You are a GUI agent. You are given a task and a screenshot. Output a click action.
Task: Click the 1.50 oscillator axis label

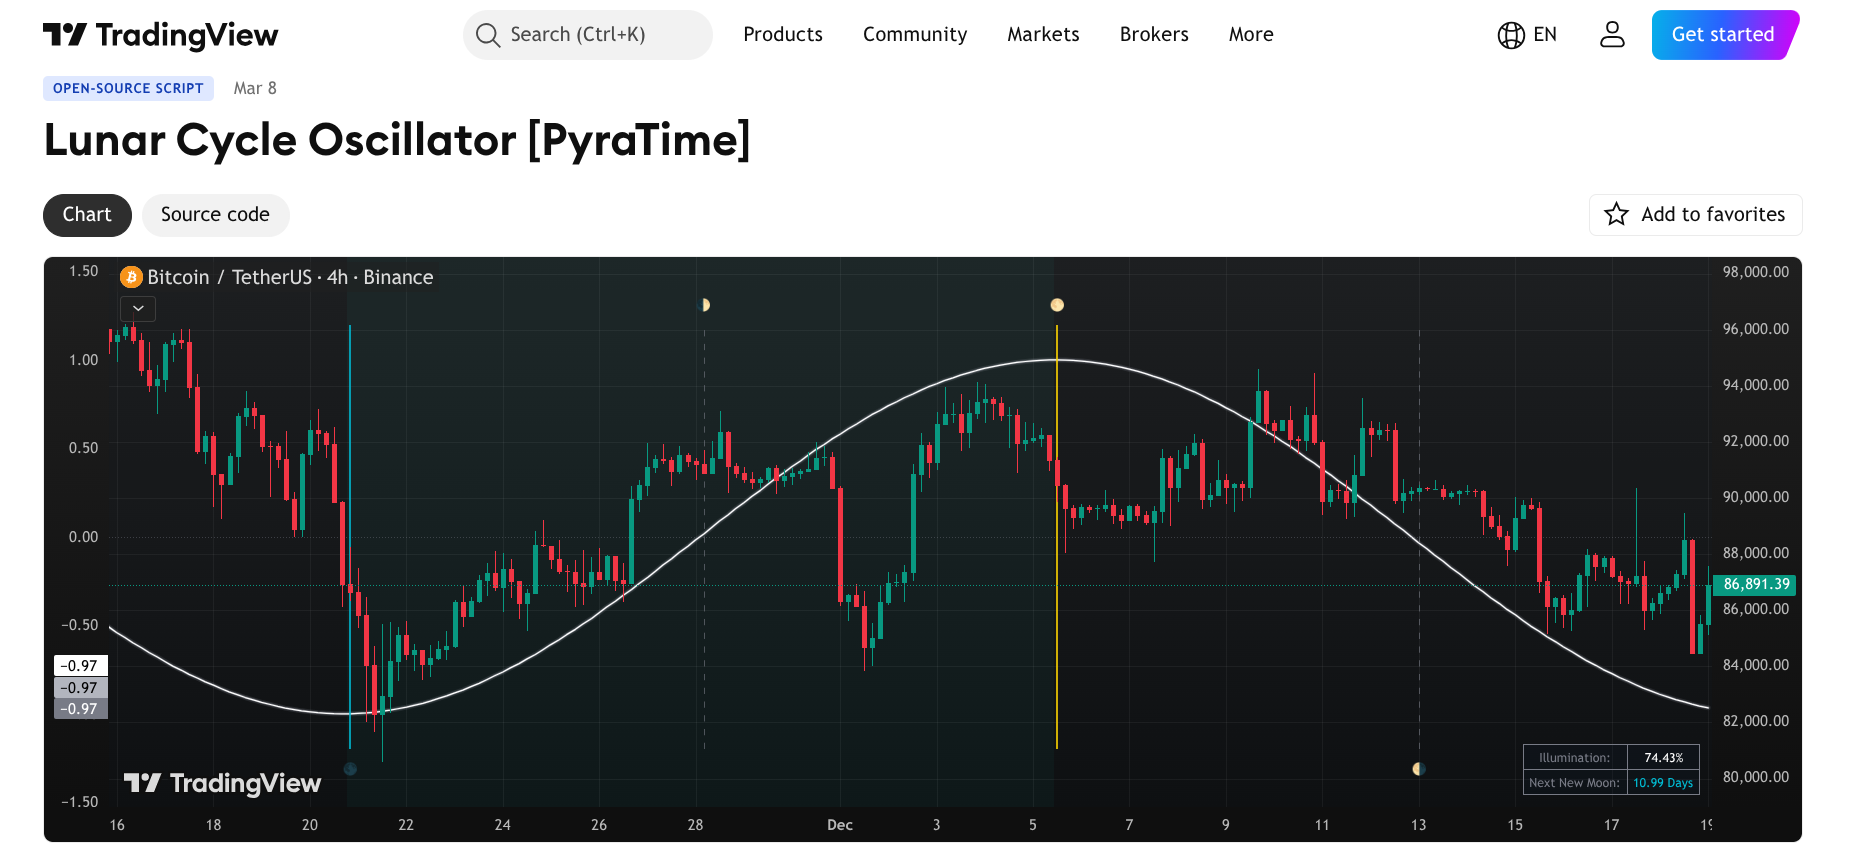coord(83,271)
